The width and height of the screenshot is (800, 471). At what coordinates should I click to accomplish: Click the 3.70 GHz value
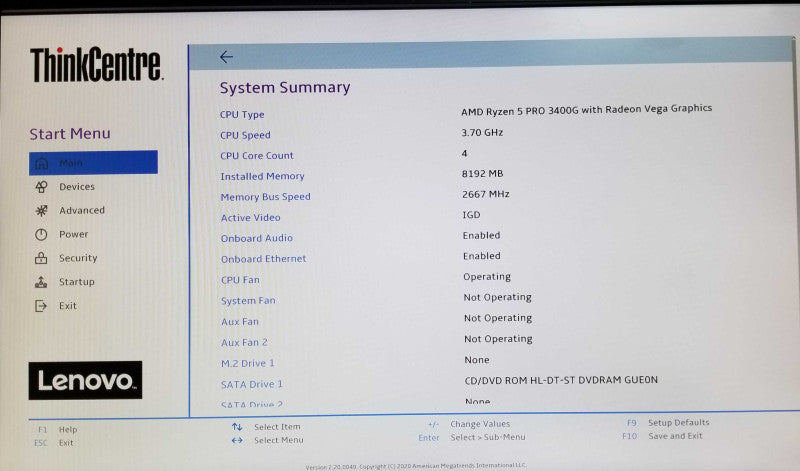[482, 133]
